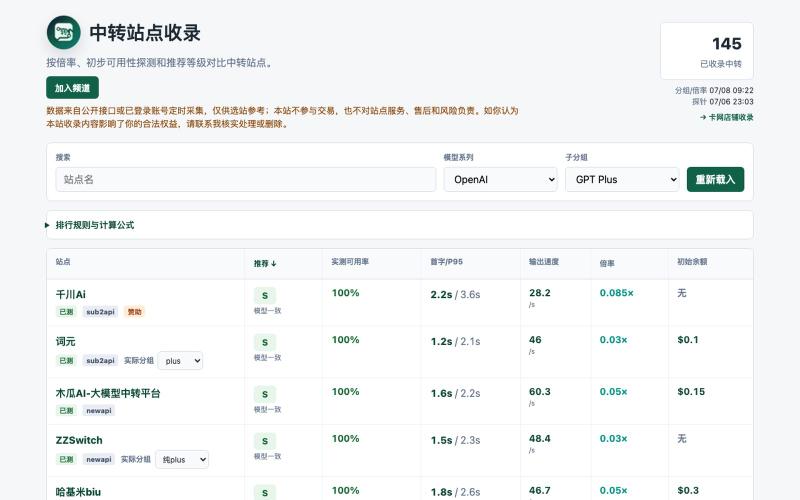Click the $0.1 initial balance for 词元
This screenshot has height=500, width=800.
(688, 340)
